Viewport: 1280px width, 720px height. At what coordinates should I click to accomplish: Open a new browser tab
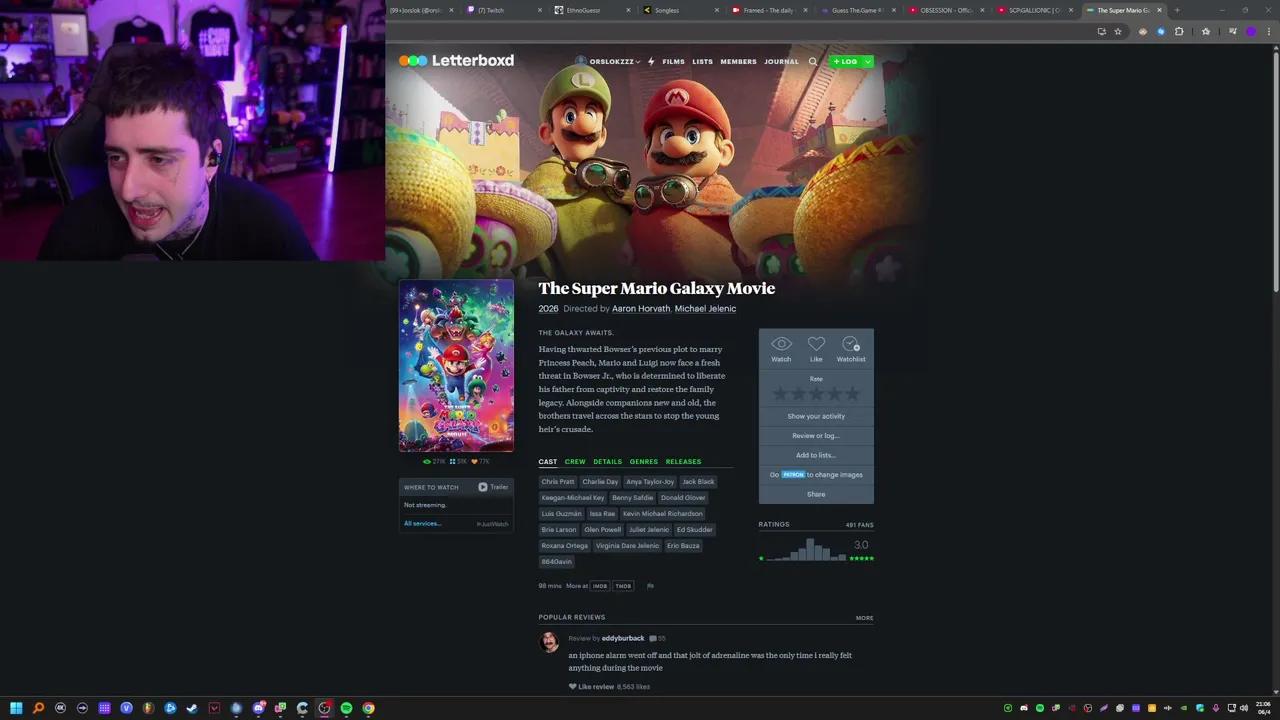(x=1177, y=10)
